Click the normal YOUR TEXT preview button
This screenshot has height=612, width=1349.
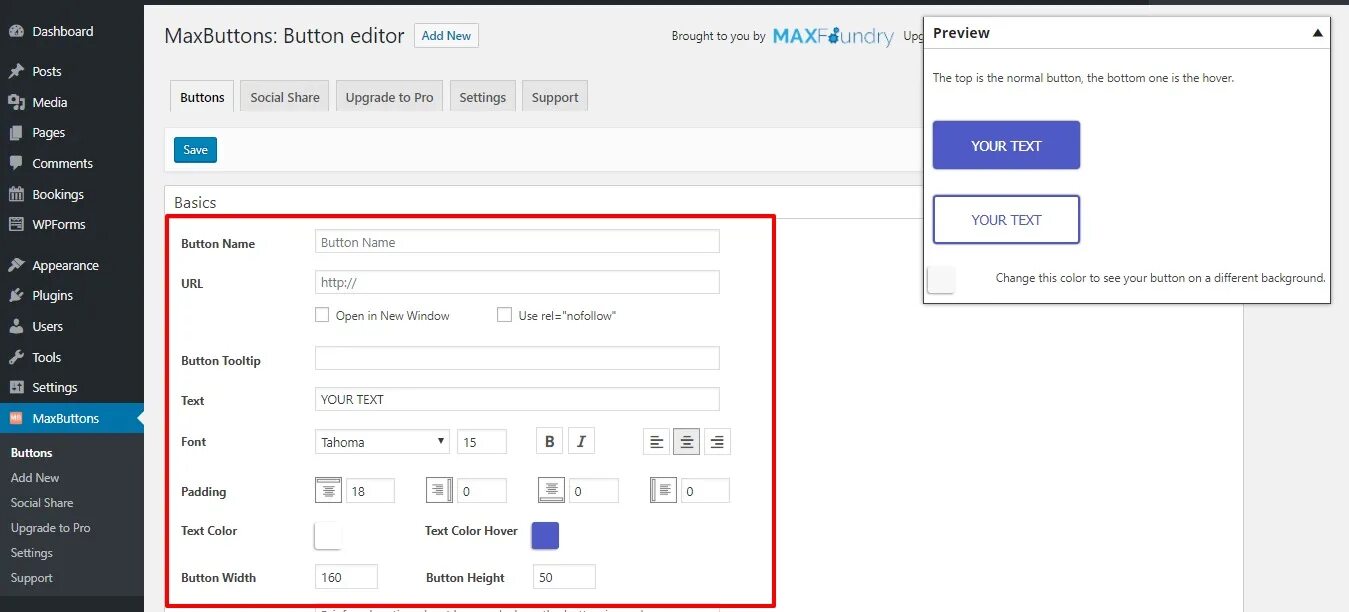tap(1006, 145)
